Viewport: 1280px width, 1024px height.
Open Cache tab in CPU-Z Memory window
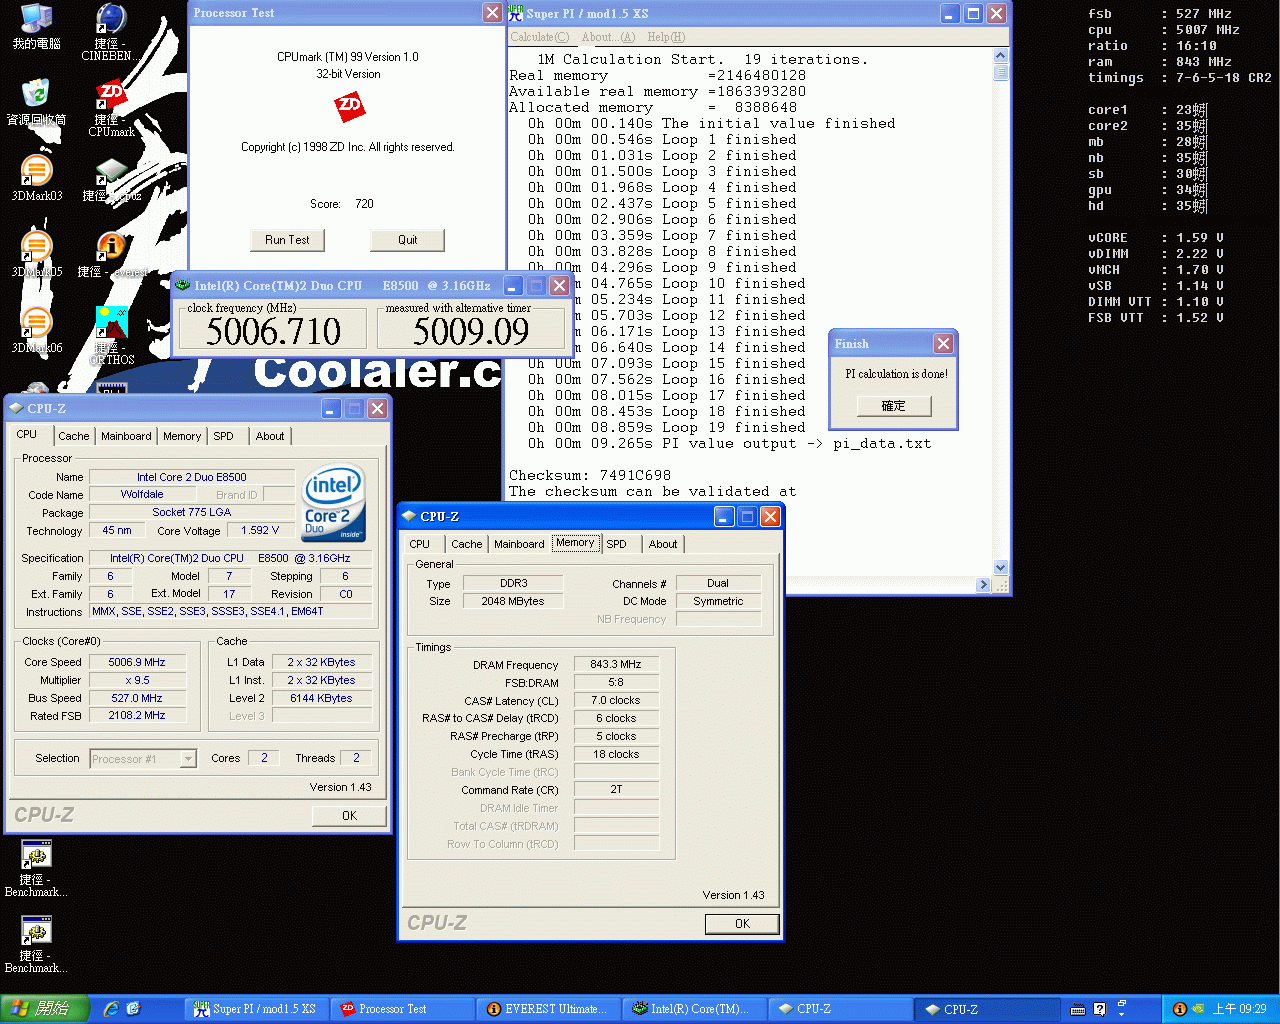[x=466, y=544]
